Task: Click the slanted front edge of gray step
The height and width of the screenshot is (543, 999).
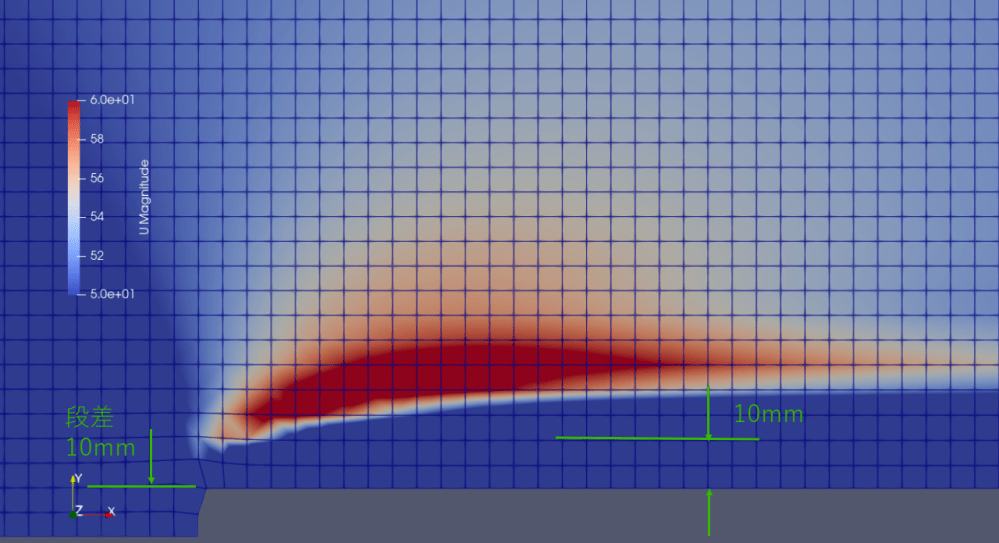Action: 202,512
